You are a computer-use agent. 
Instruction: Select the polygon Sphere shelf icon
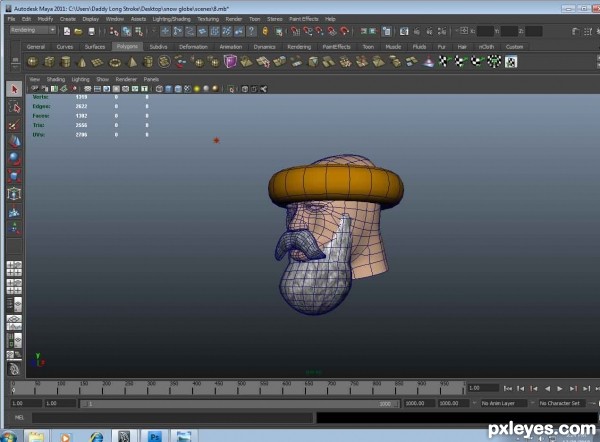point(33,62)
